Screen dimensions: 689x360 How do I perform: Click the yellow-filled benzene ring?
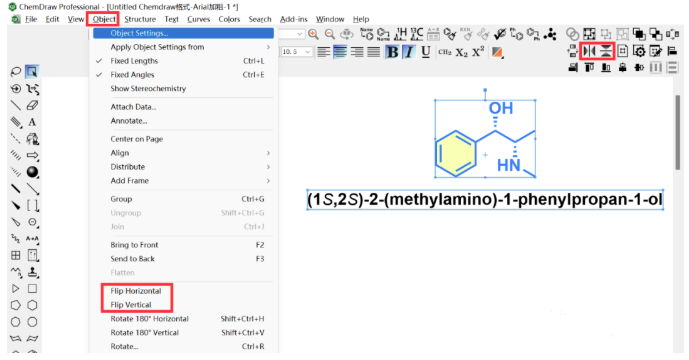pyautogui.click(x=455, y=154)
